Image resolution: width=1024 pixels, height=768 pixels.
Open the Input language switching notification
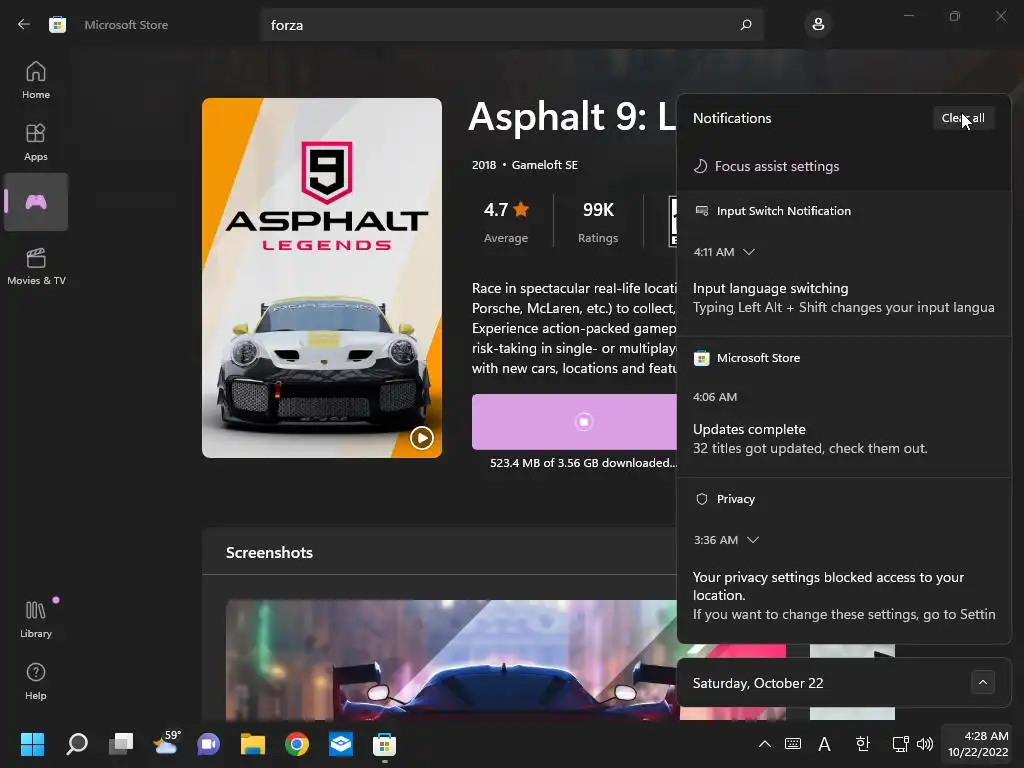(x=844, y=298)
